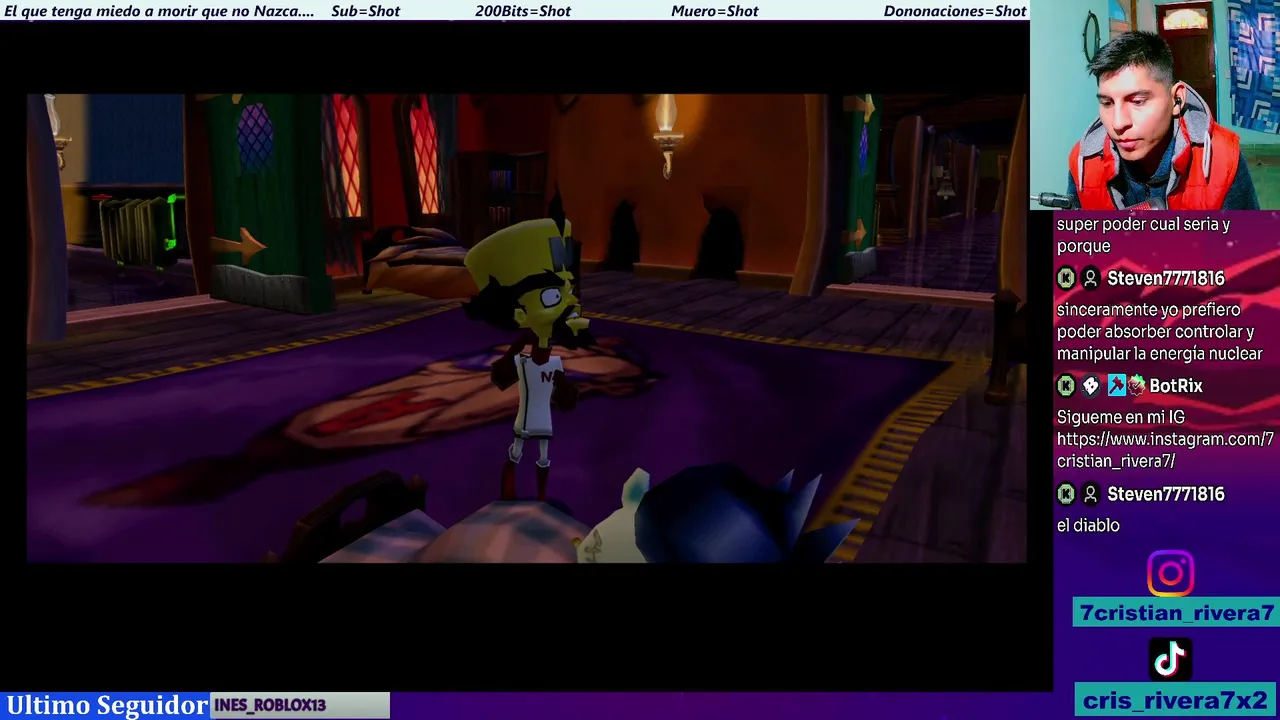Viewport: 1280px width, 720px height.
Task: Click 'El que tenga miedo a morir' title text
Action: click(159, 11)
